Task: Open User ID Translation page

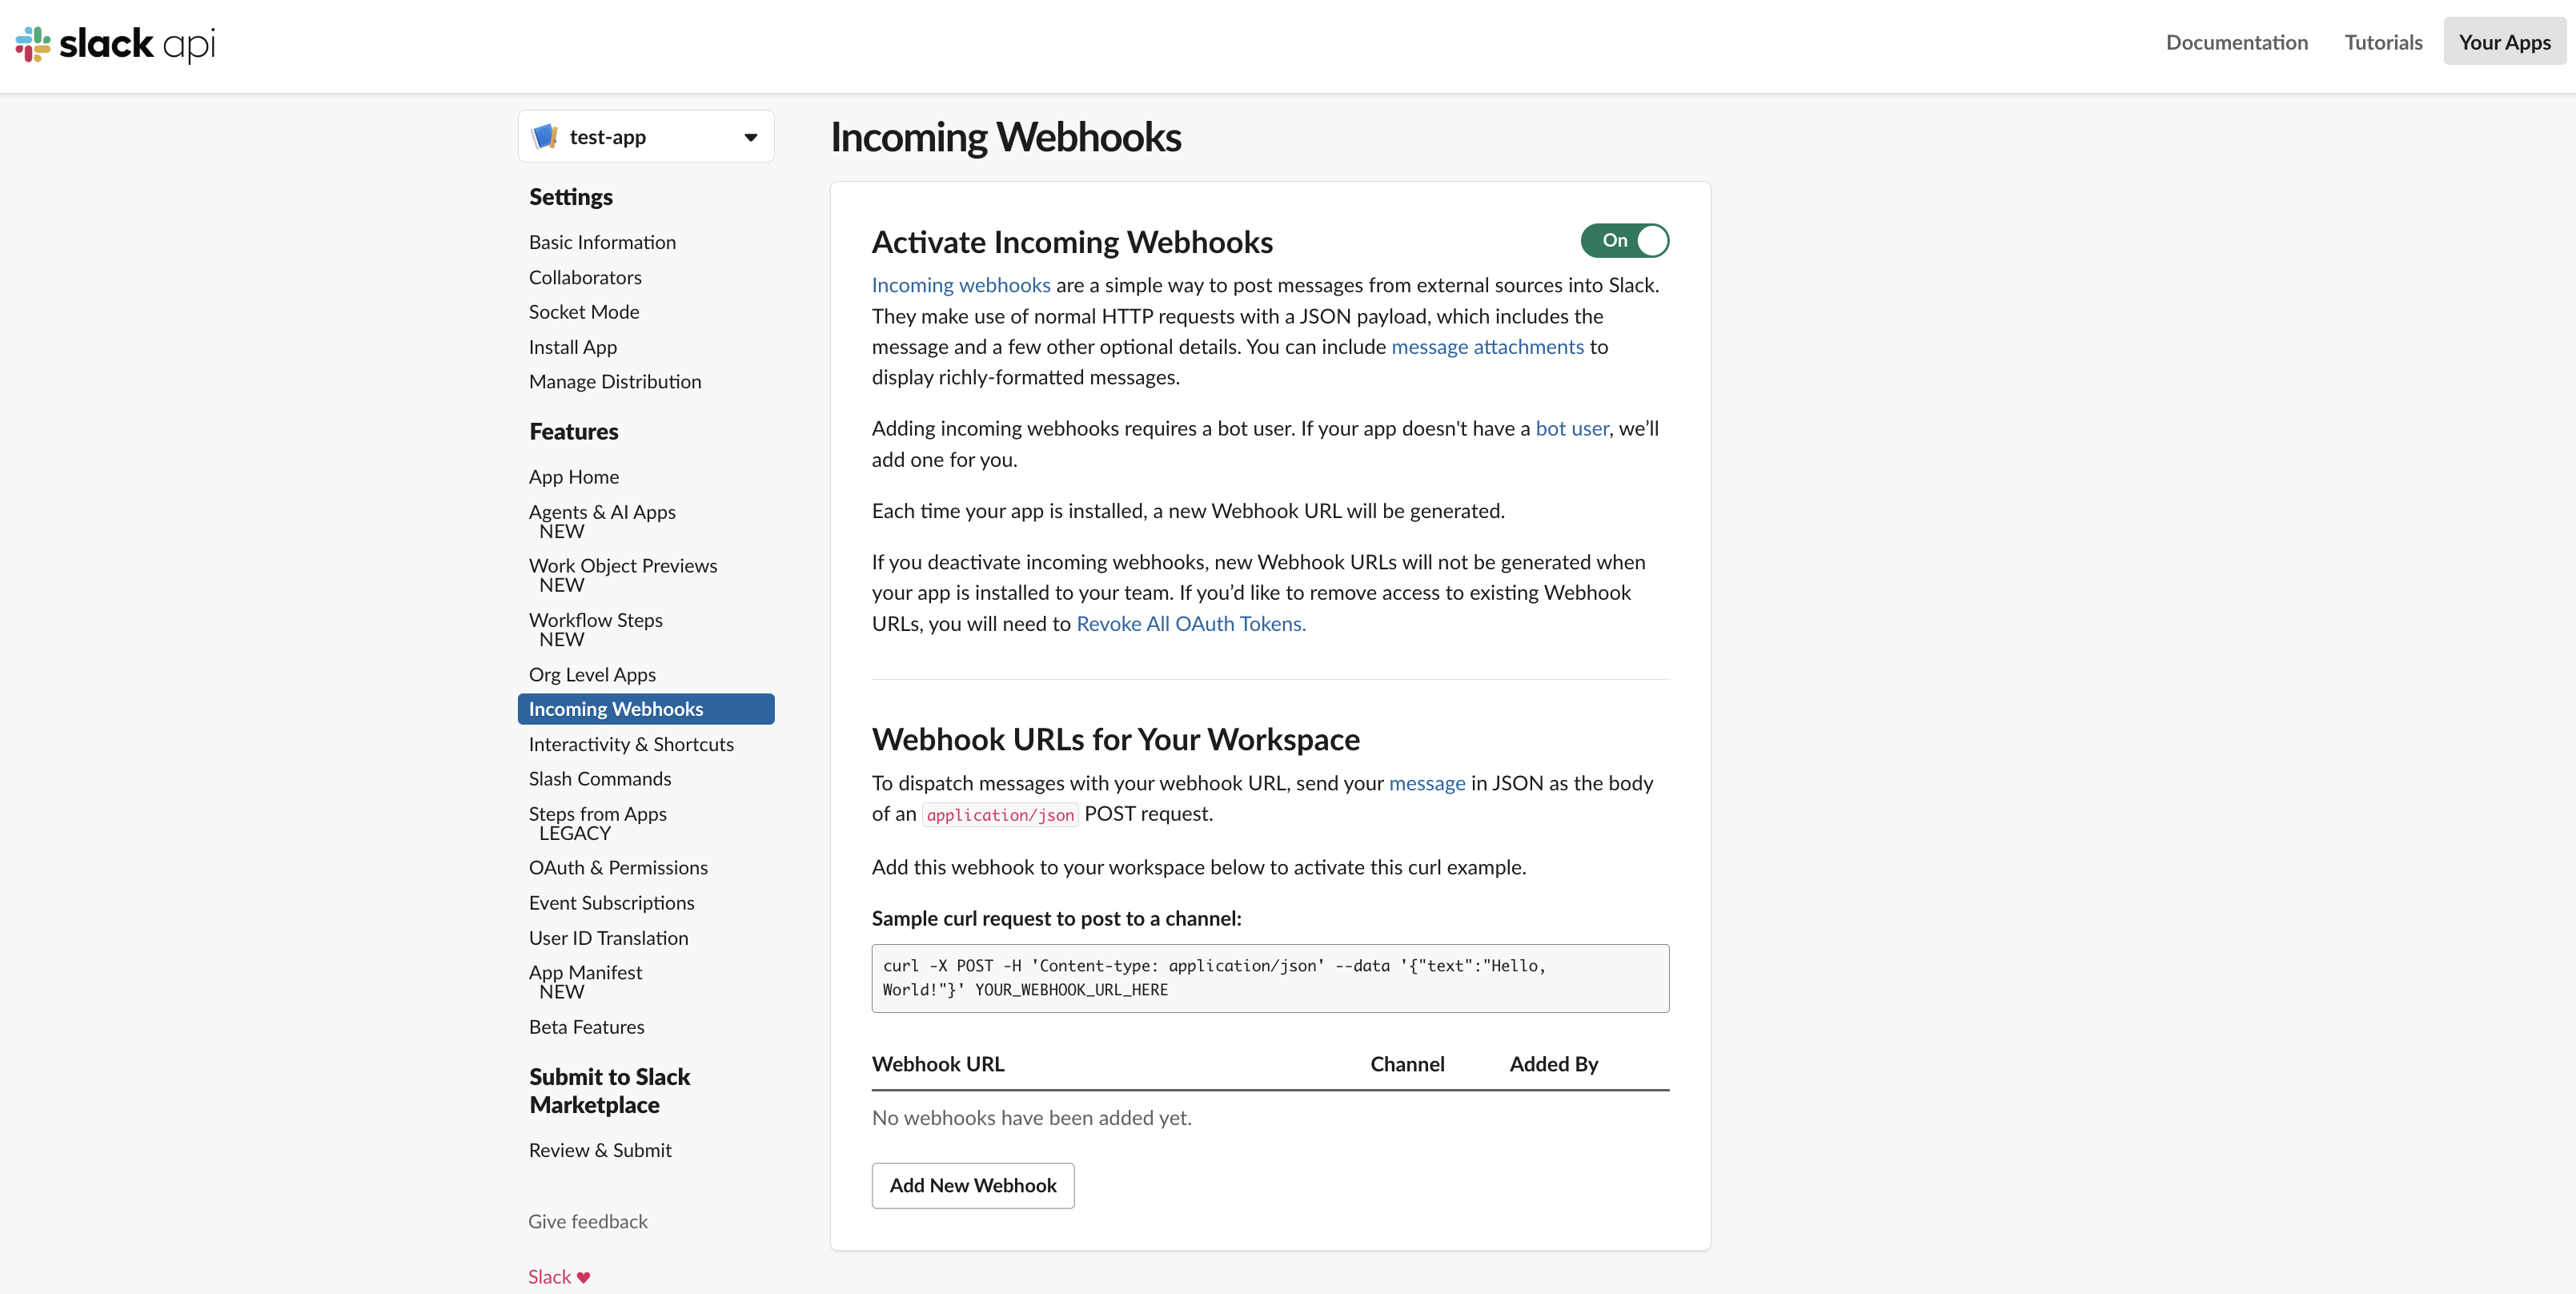Action: coord(608,938)
